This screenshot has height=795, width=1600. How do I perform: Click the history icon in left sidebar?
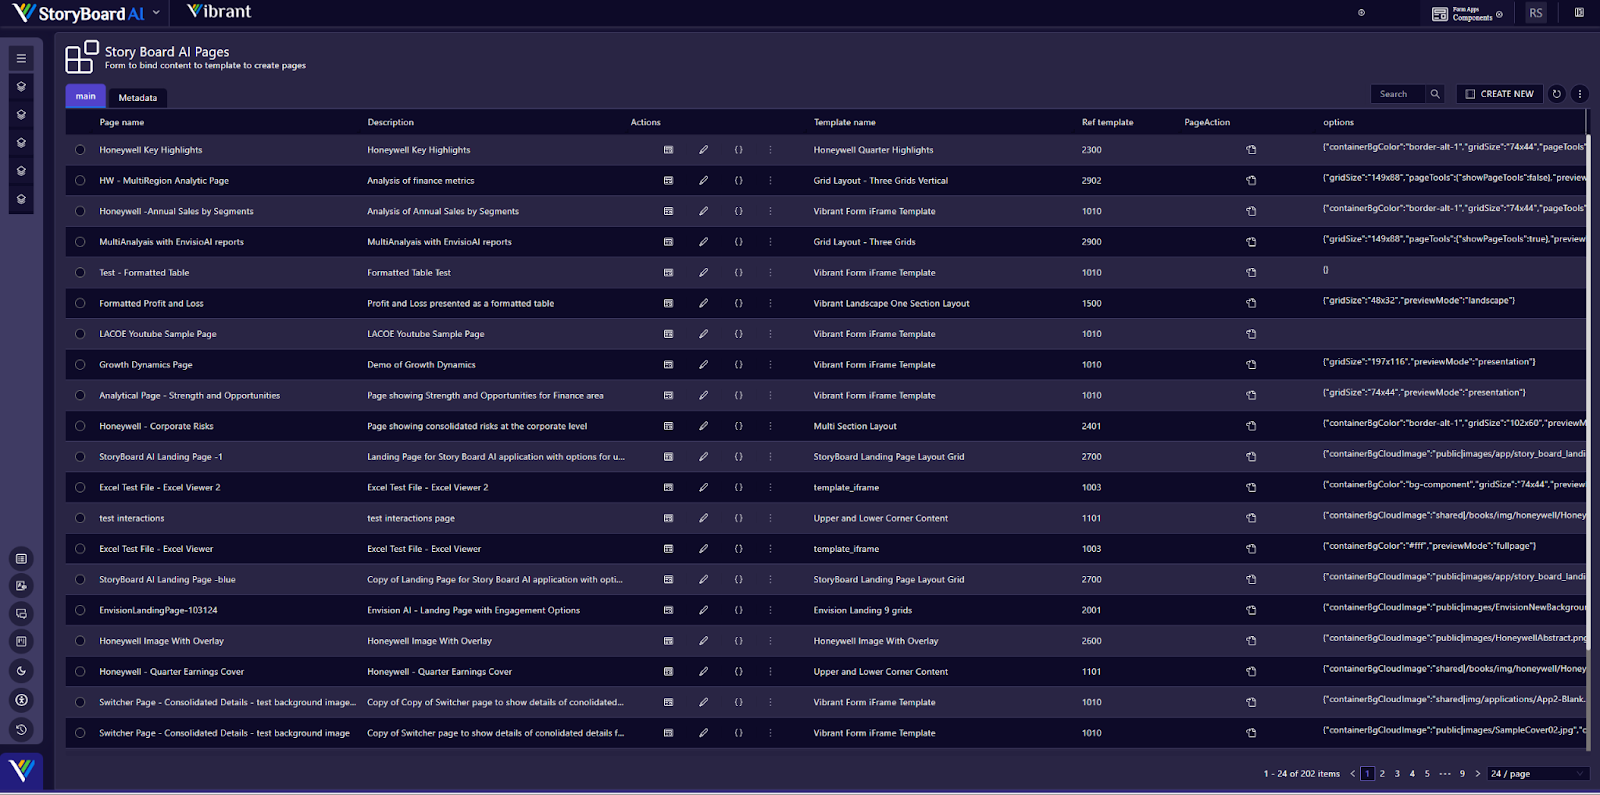point(21,729)
